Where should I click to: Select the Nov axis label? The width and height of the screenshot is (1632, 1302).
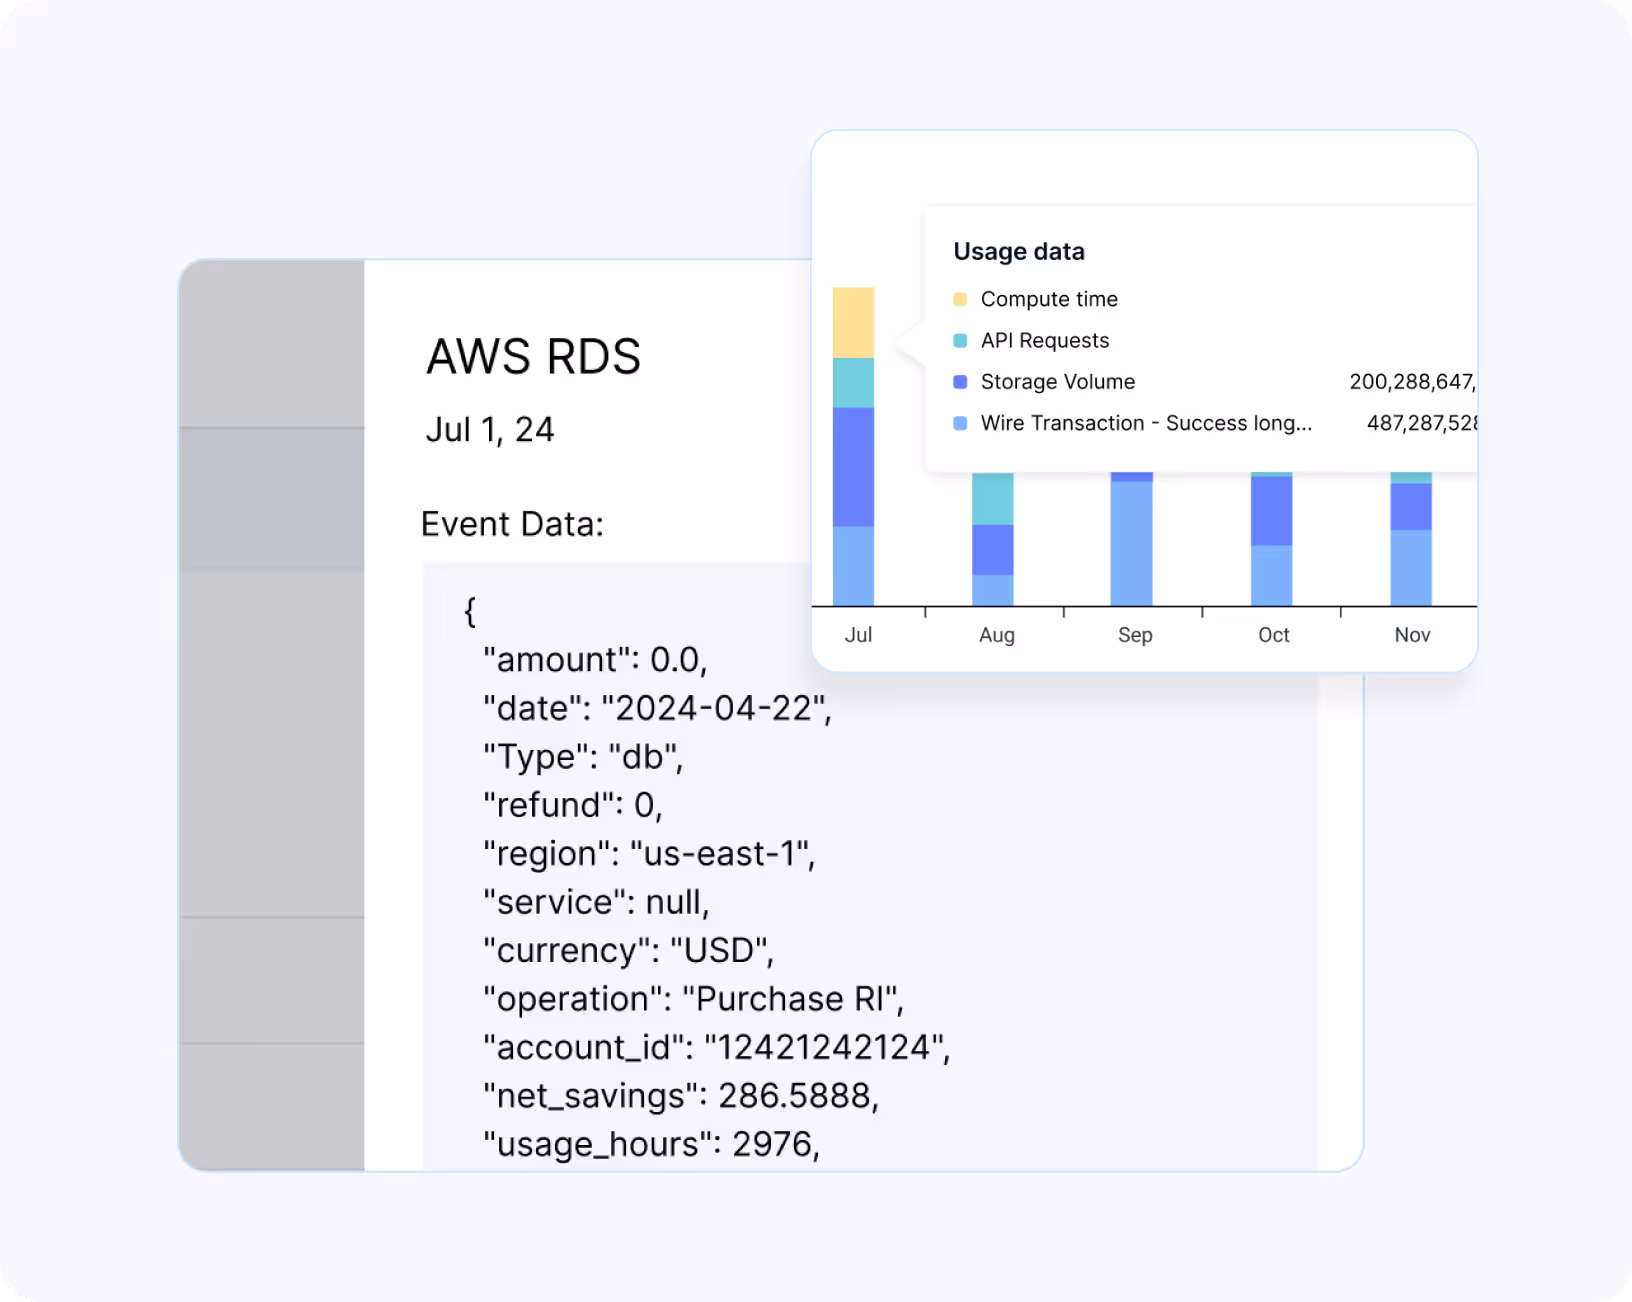[x=1411, y=634]
